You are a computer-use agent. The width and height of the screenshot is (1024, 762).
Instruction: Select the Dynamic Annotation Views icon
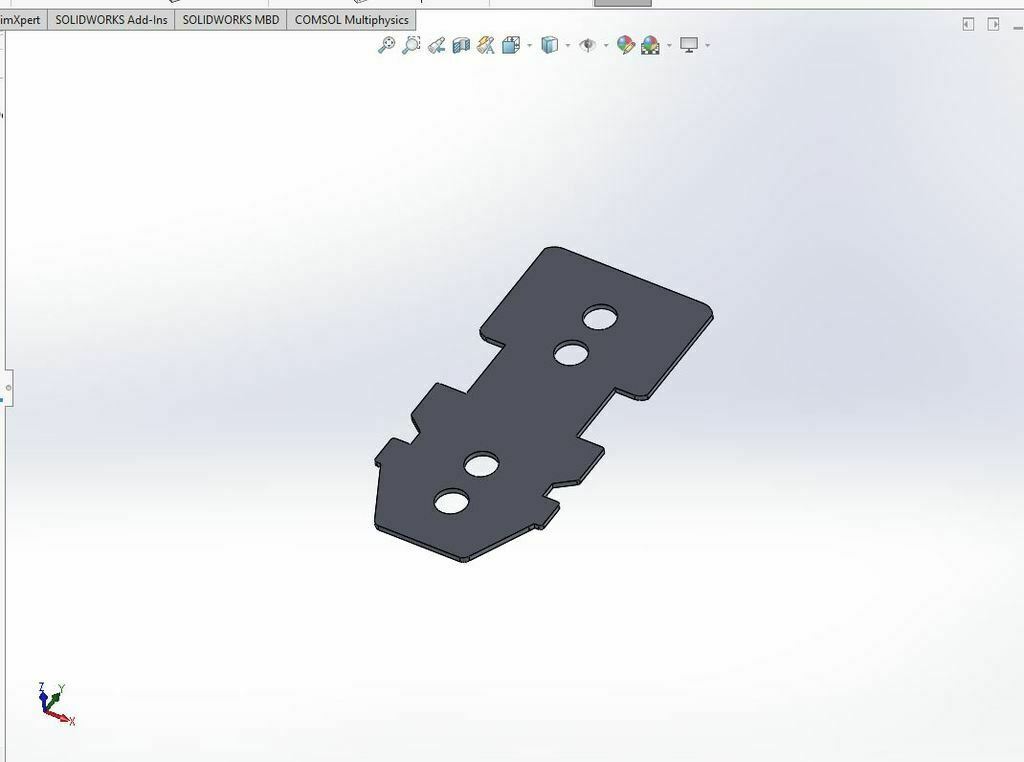[483, 45]
